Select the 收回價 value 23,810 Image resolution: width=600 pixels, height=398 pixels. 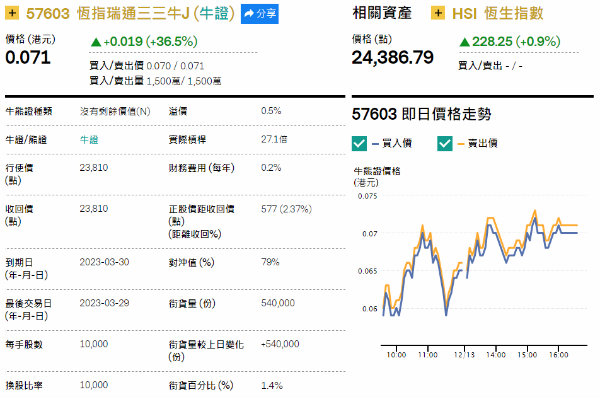(94, 209)
